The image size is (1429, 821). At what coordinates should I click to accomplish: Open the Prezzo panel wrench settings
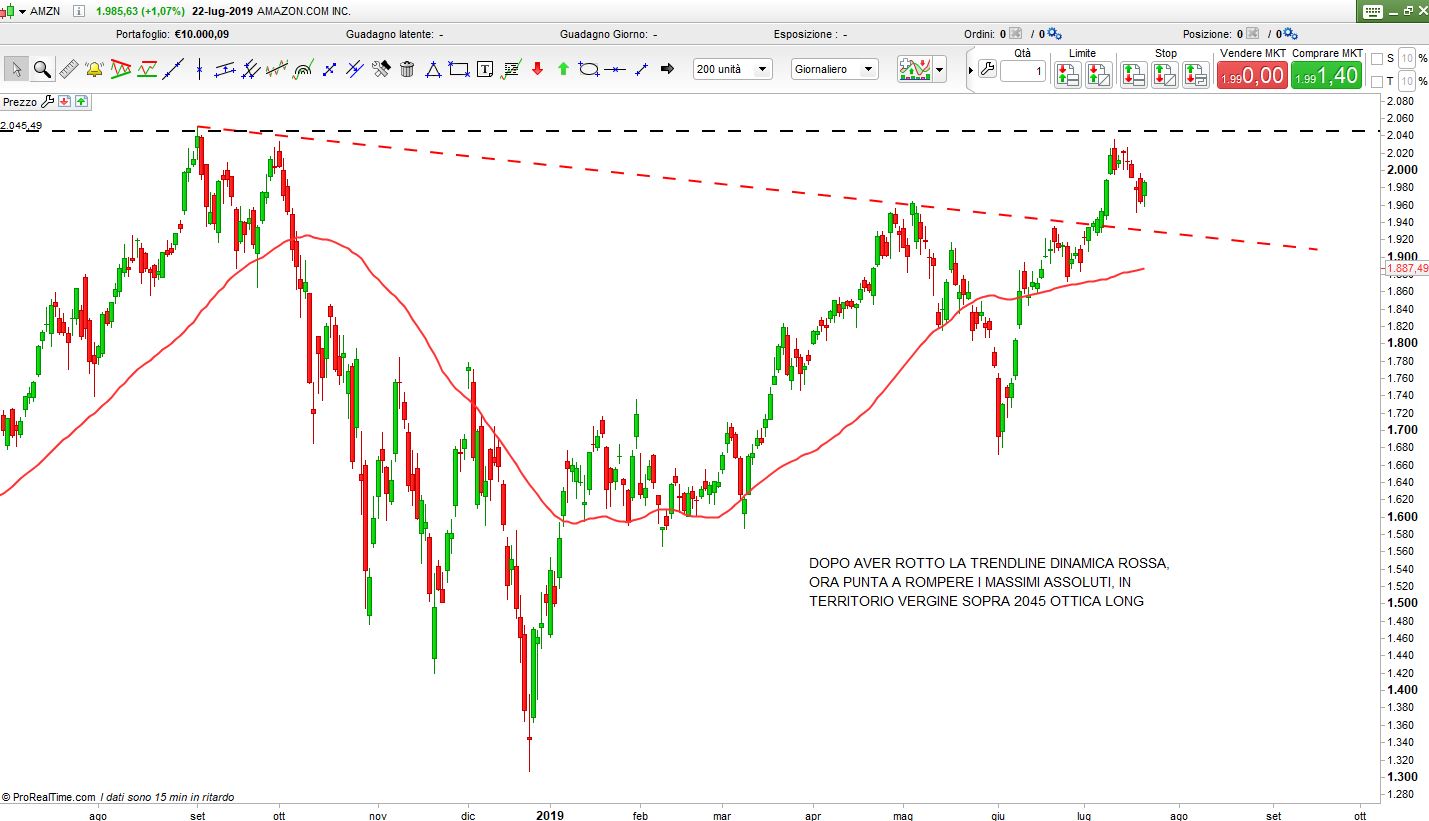(x=47, y=102)
